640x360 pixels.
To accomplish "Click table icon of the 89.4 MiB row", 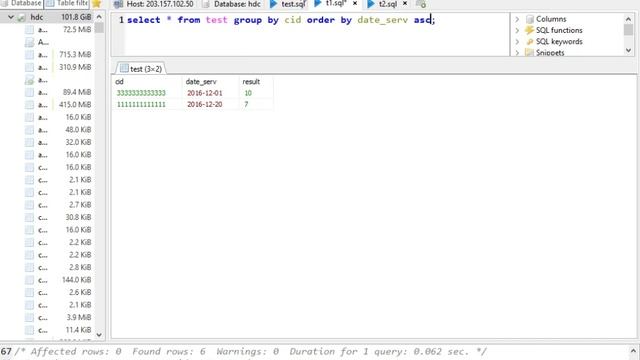I will pyautogui.click(x=29, y=92).
